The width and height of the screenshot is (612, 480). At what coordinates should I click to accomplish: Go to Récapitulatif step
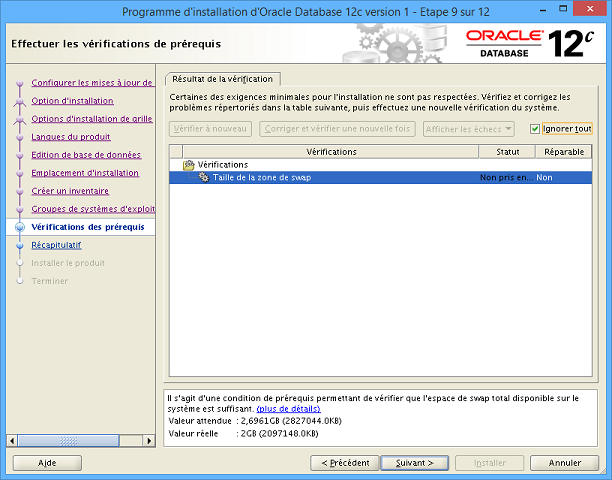tap(56, 245)
